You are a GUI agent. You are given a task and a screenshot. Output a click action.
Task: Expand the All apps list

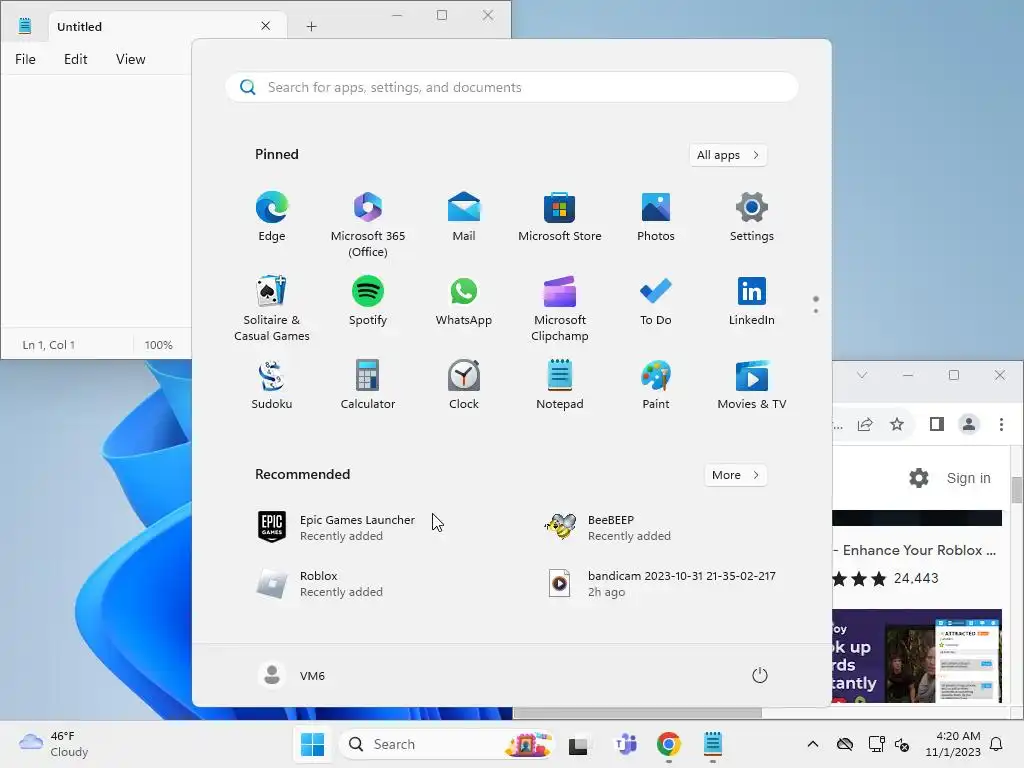pyautogui.click(x=728, y=155)
